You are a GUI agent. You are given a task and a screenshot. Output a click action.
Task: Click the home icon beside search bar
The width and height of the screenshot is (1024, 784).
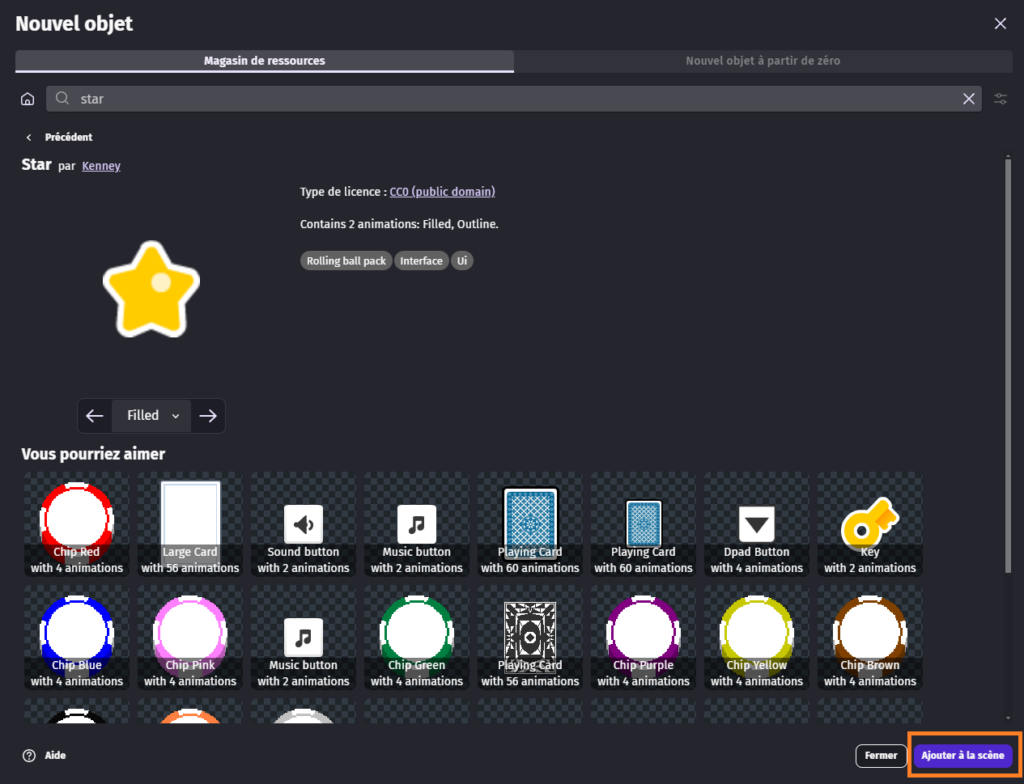point(28,99)
